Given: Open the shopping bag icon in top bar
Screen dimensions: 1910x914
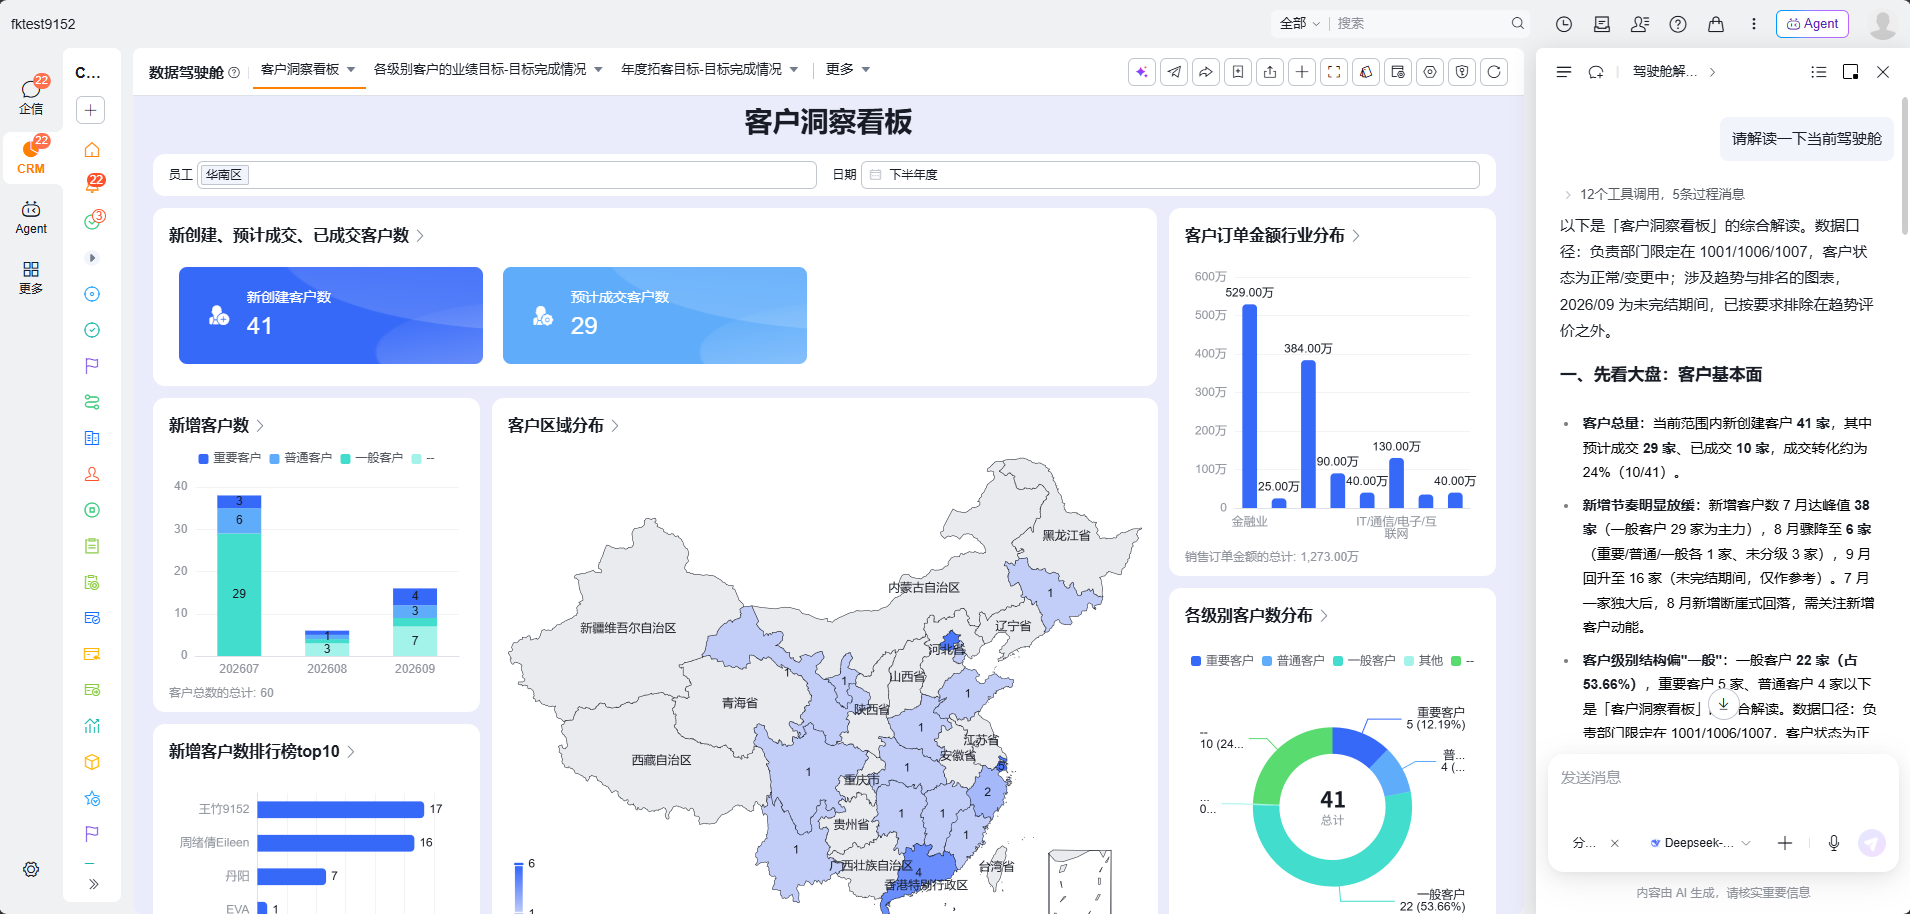Looking at the screenshot, I should 1716,24.
